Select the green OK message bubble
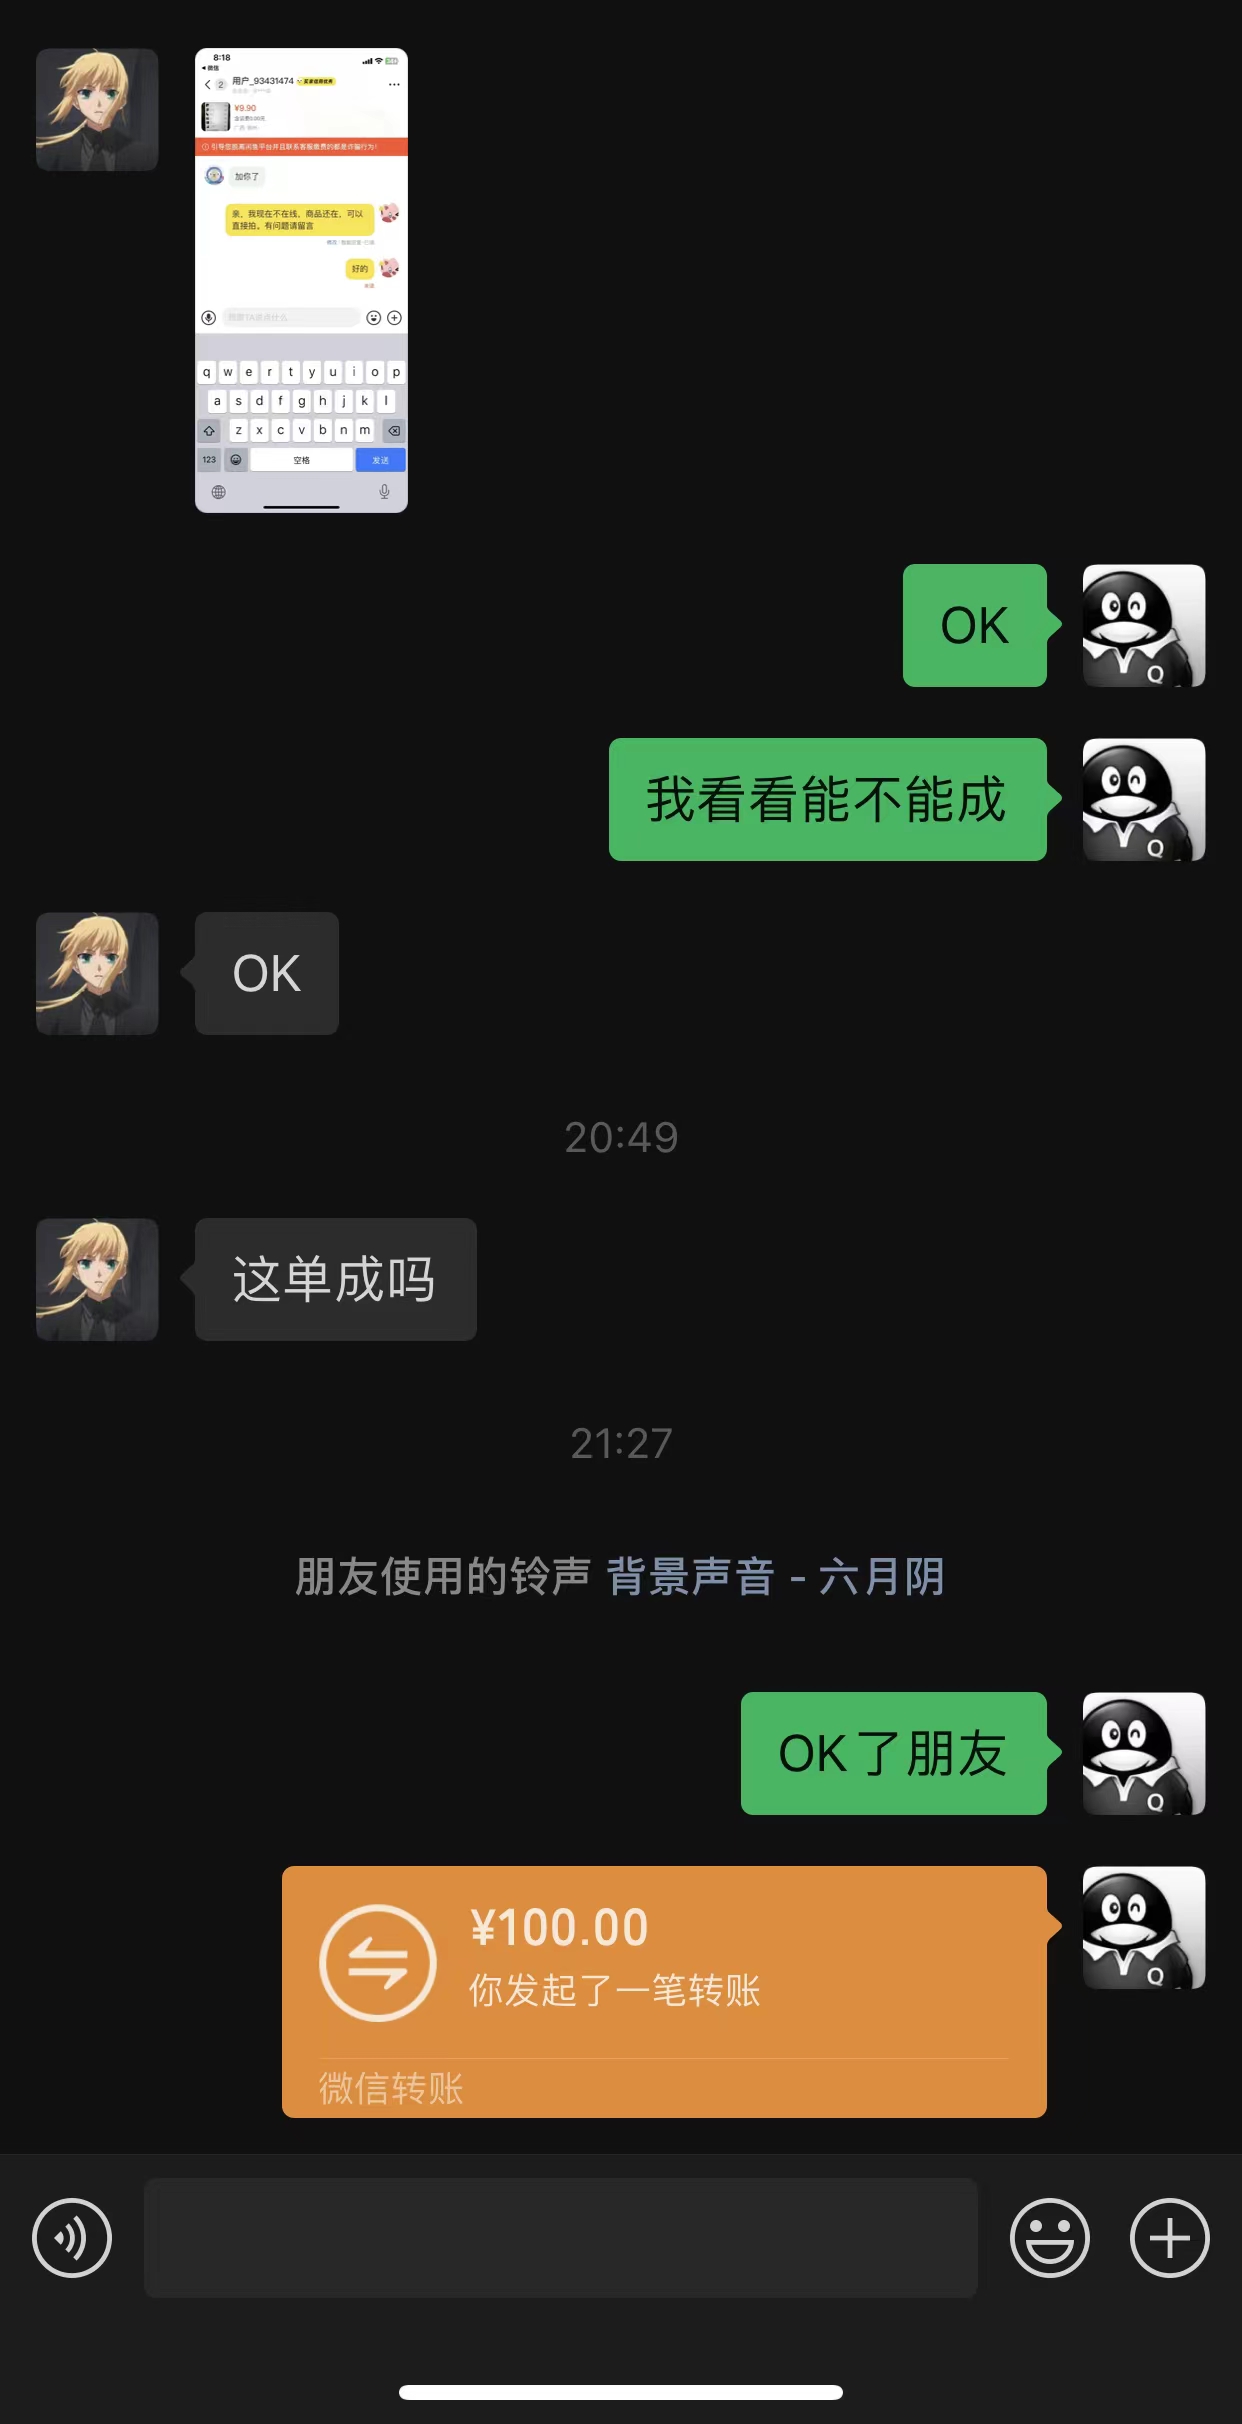Image resolution: width=1242 pixels, height=2424 pixels. tap(975, 625)
